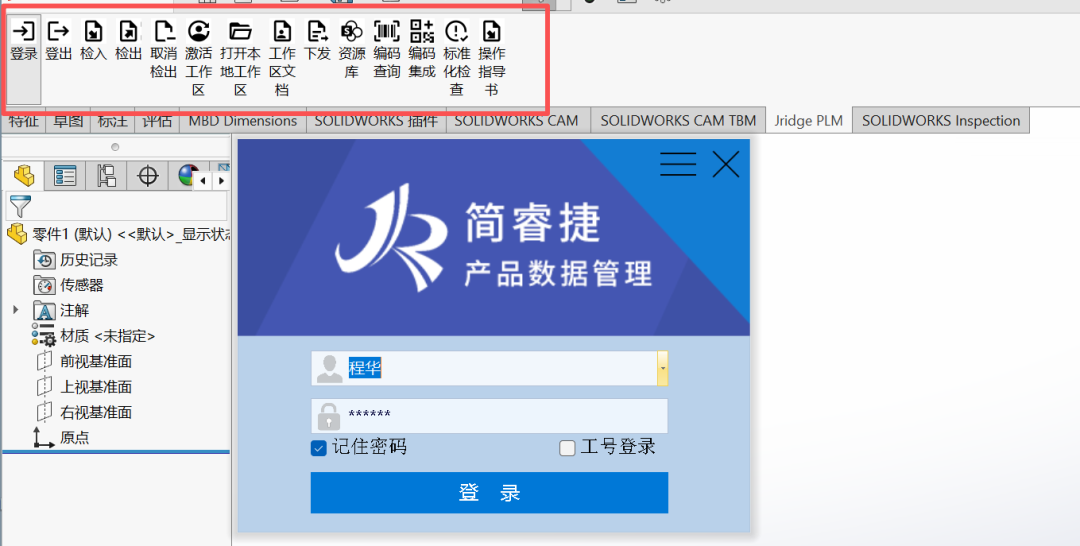Viewport: 1080px width, 546px height.
Task: Select 零件1 (默认) root tree item
Action: click(118, 234)
